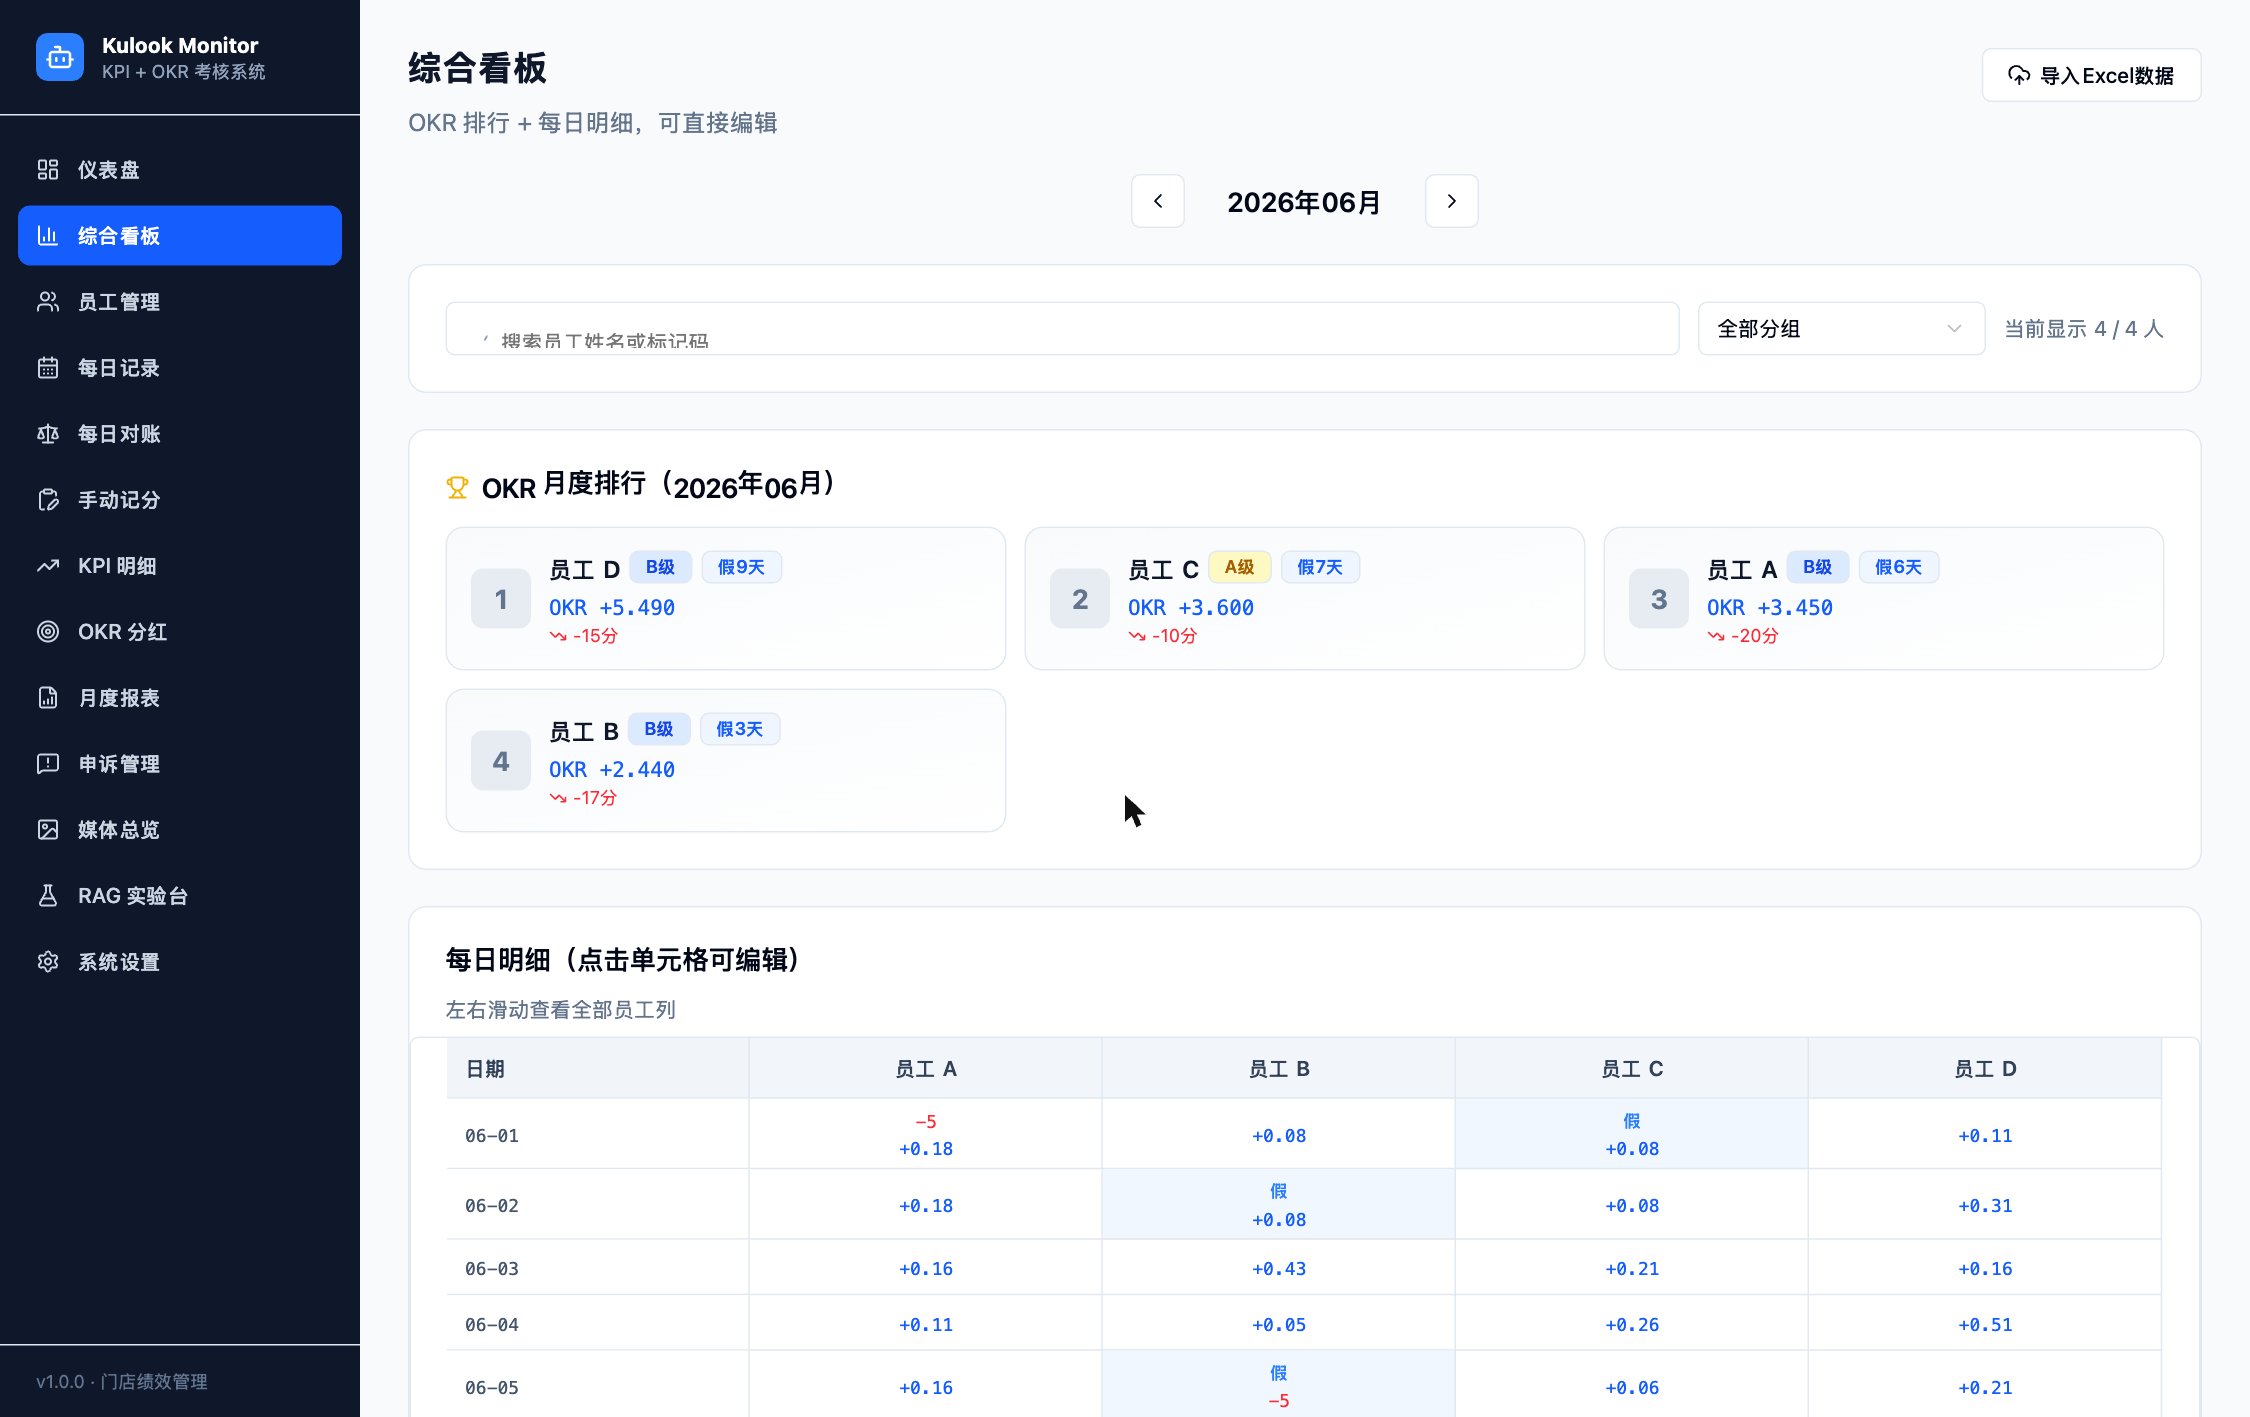Viewport: 2250px width, 1417px height.
Task: Click the 导入Excel数据 button
Action: pyautogui.click(x=2091, y=75)
